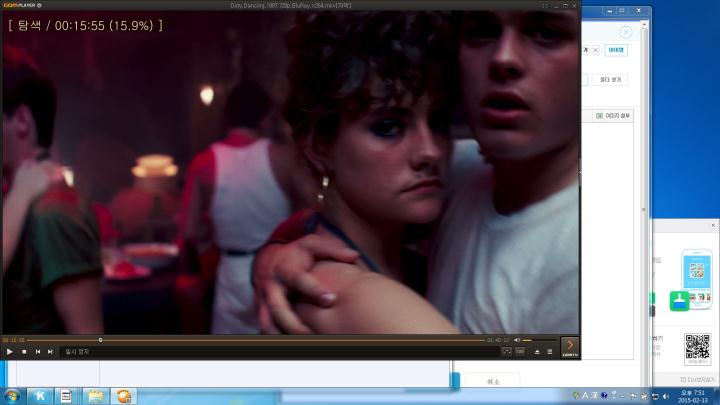The height and width of the screenshot is (405, 720).
Task: Open the Windows Start menu
Action: click(12, 396)
